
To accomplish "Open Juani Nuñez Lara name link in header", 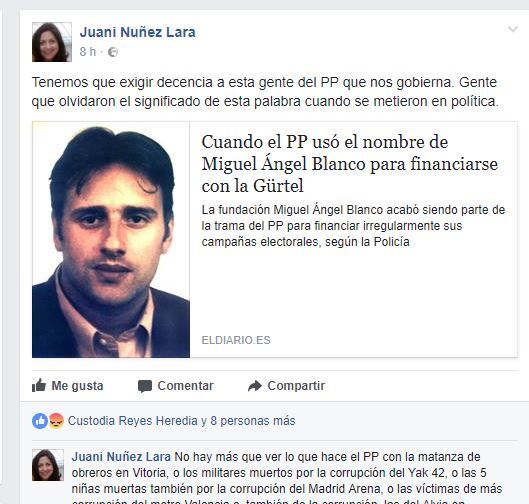I will click(137, 32).
